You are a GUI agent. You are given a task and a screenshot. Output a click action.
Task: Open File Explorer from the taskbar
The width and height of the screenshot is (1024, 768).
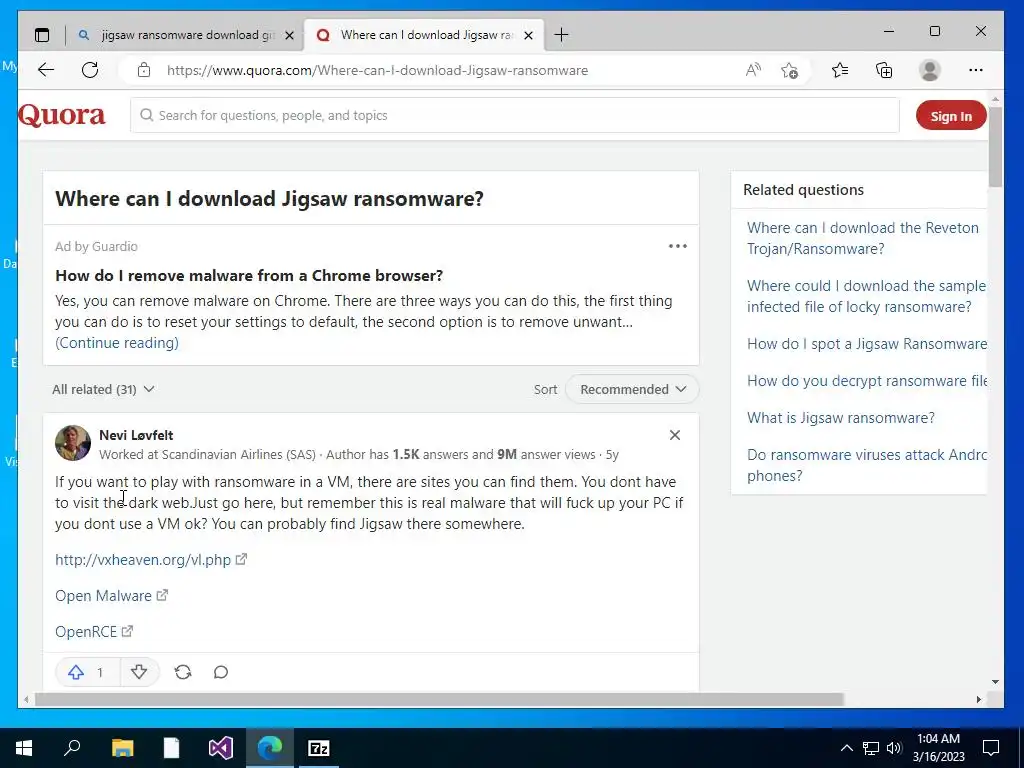[x=122, y=748]
